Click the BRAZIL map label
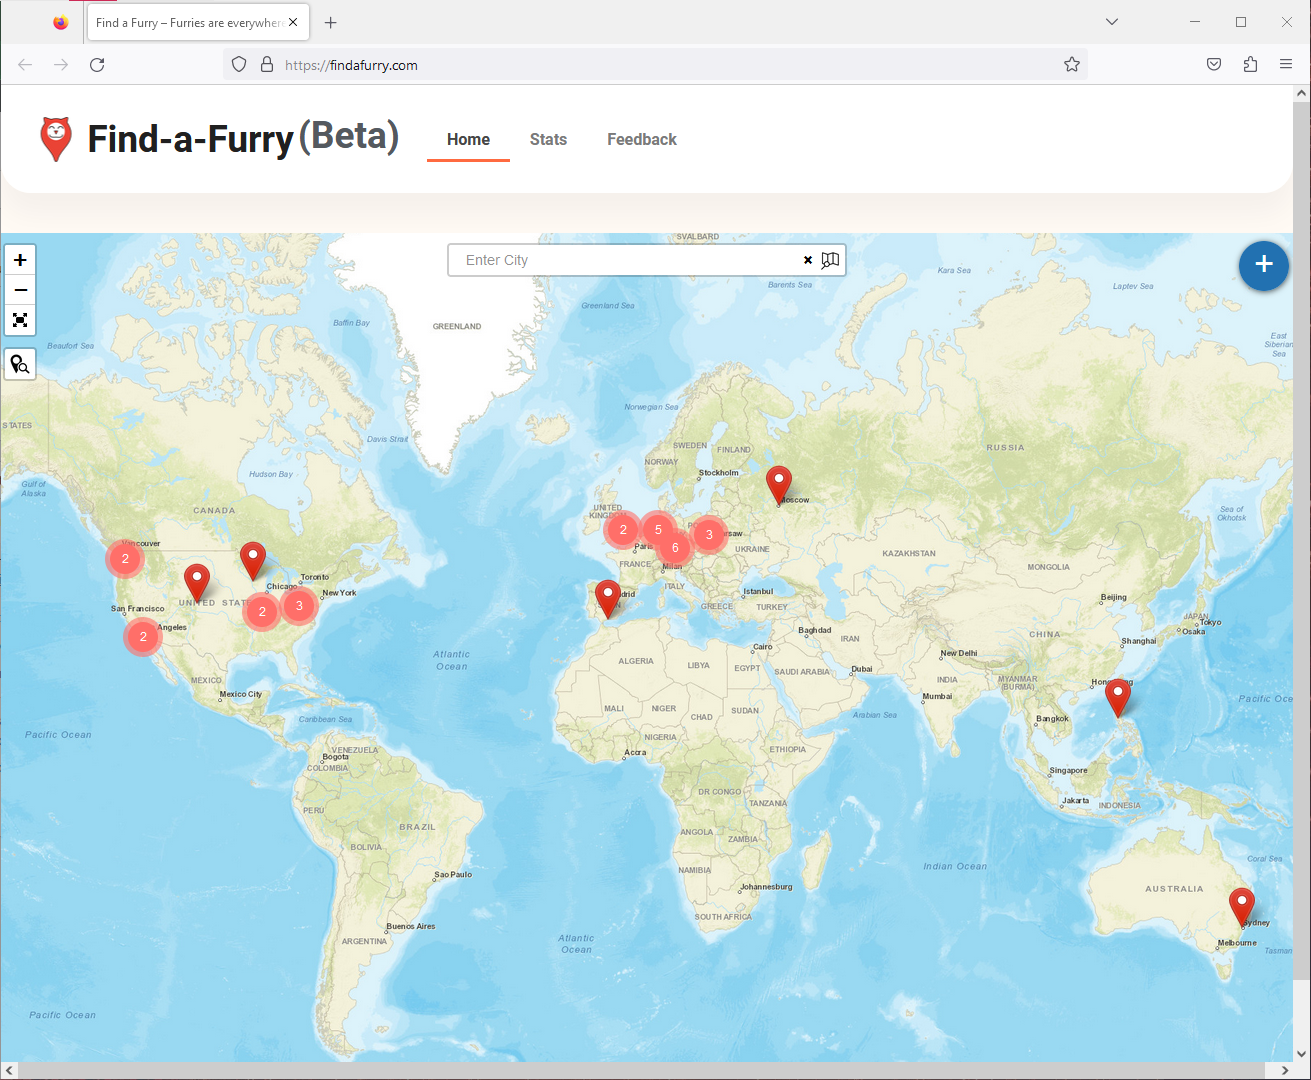 417,827
